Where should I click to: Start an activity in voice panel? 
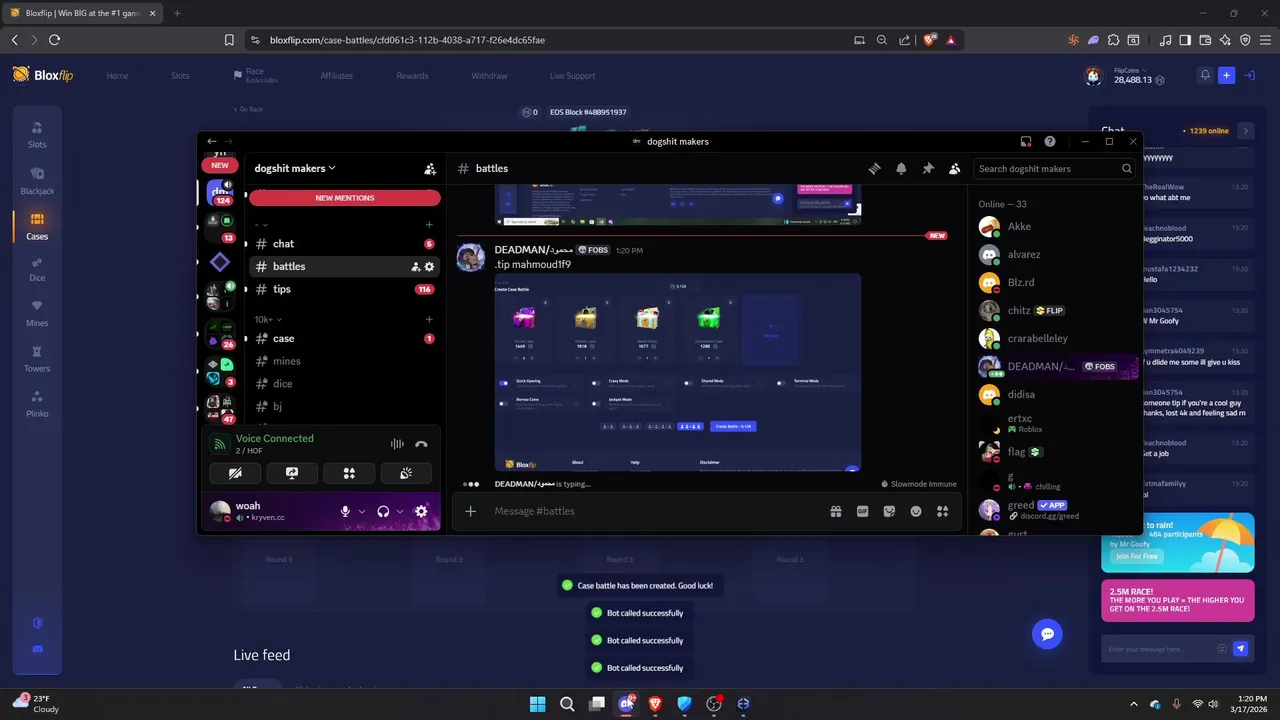coord(349,473)
